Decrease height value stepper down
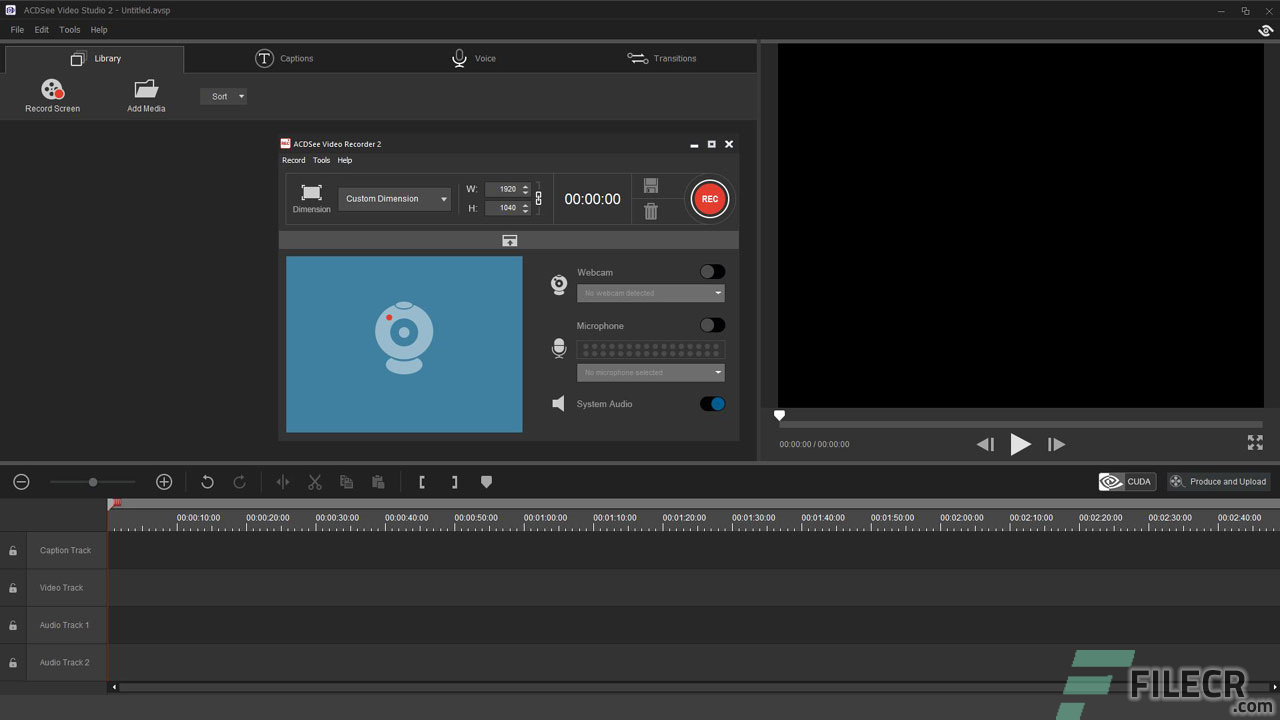The width and height of the screenshot is (1280, 720). [x=526, y=211]
